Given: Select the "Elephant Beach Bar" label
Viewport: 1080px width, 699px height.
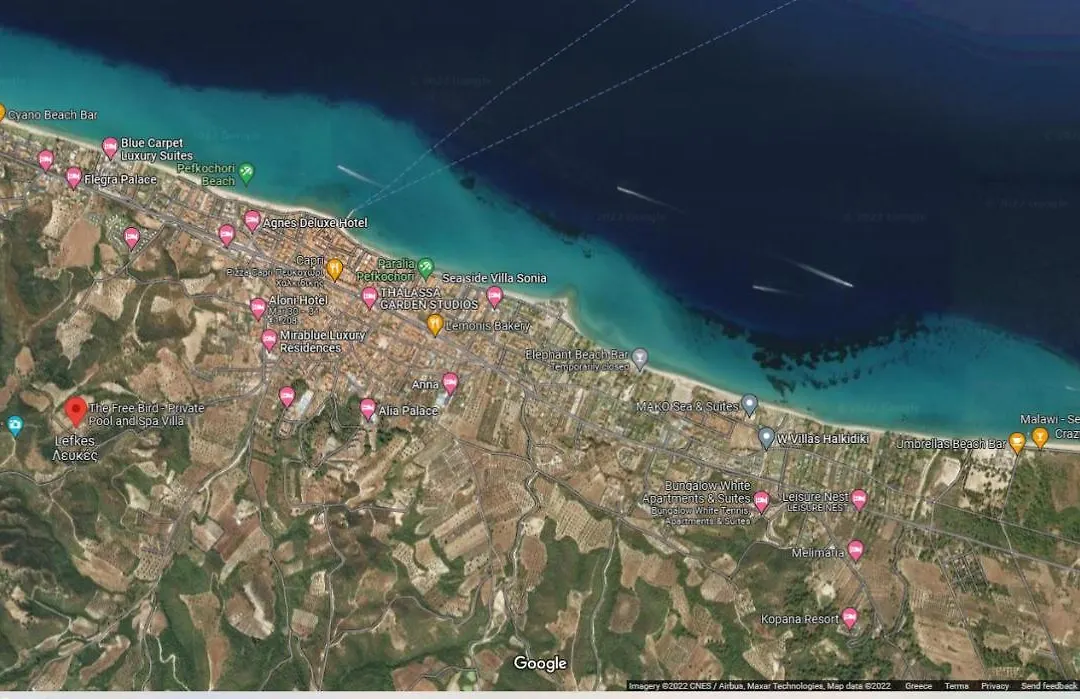Looking at the screenshot, I should click(x=577, y=354).
